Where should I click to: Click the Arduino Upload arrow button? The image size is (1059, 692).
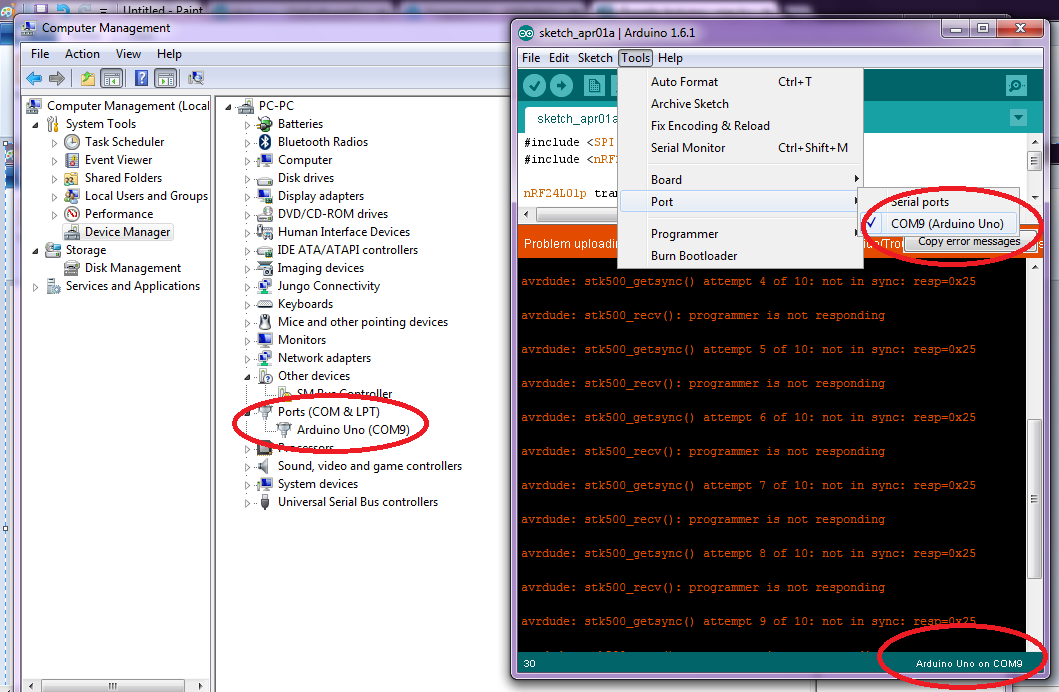pos(561,85)
